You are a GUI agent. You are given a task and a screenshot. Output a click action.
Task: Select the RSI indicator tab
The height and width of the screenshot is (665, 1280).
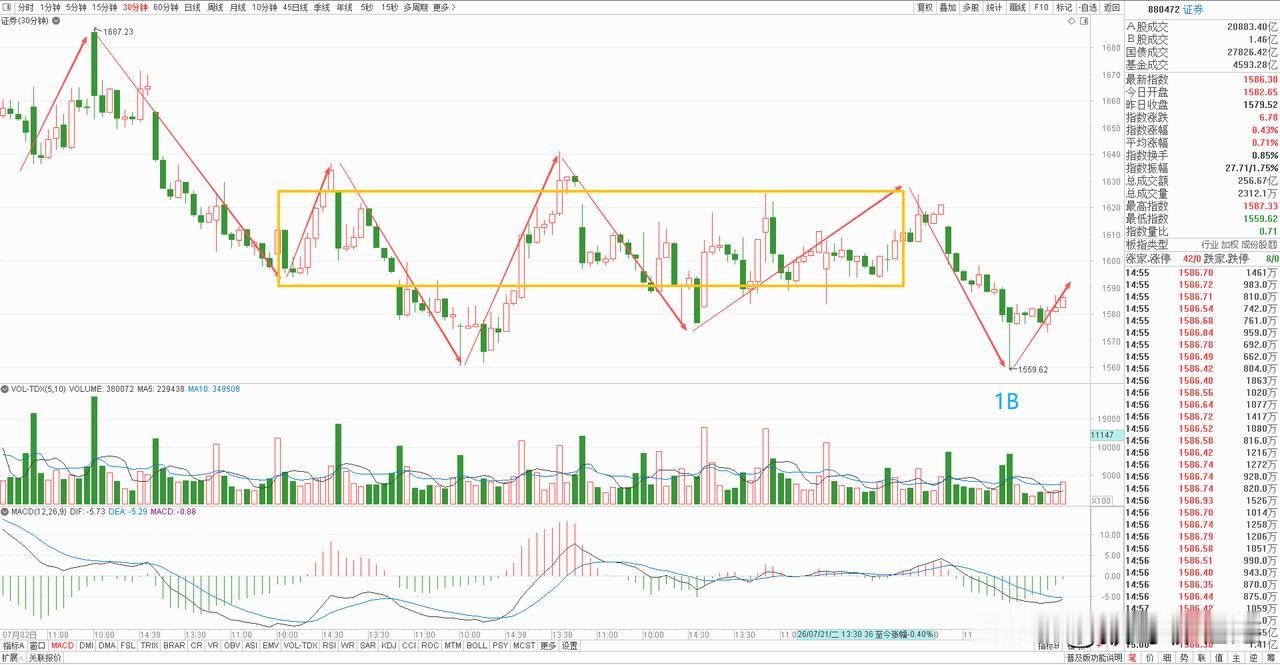coord(329,646)
